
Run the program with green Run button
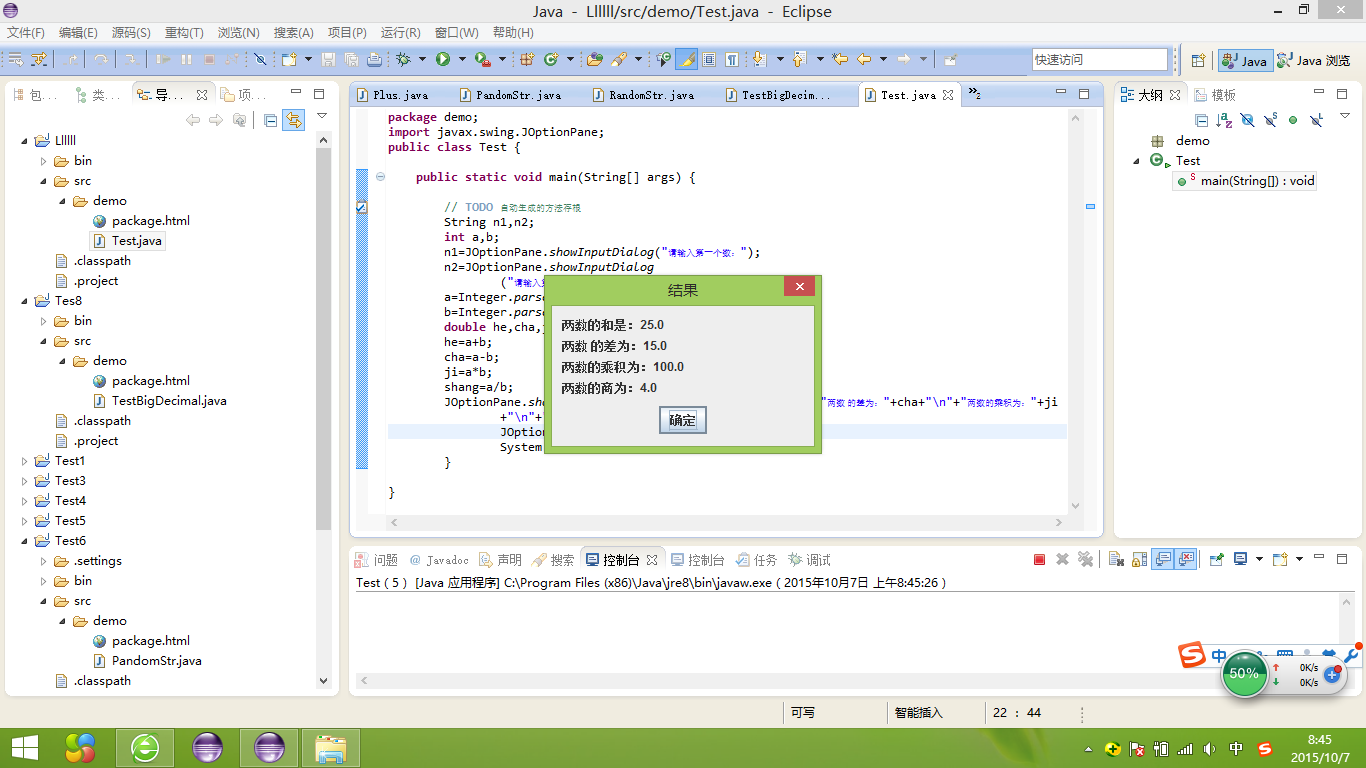442,59
